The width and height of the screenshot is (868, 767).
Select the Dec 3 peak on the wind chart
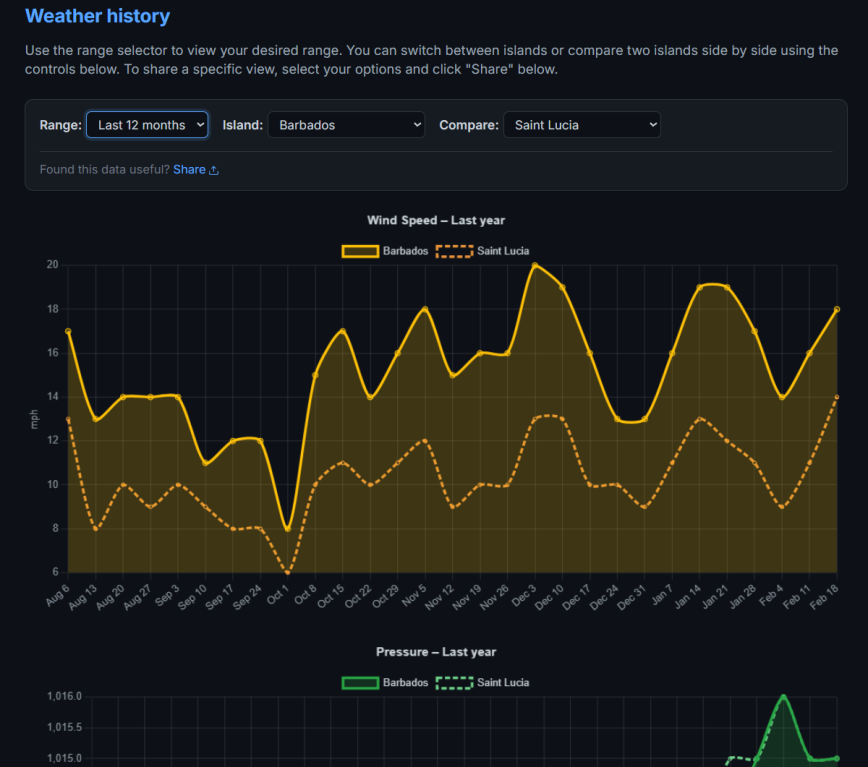tap(535, 265)
